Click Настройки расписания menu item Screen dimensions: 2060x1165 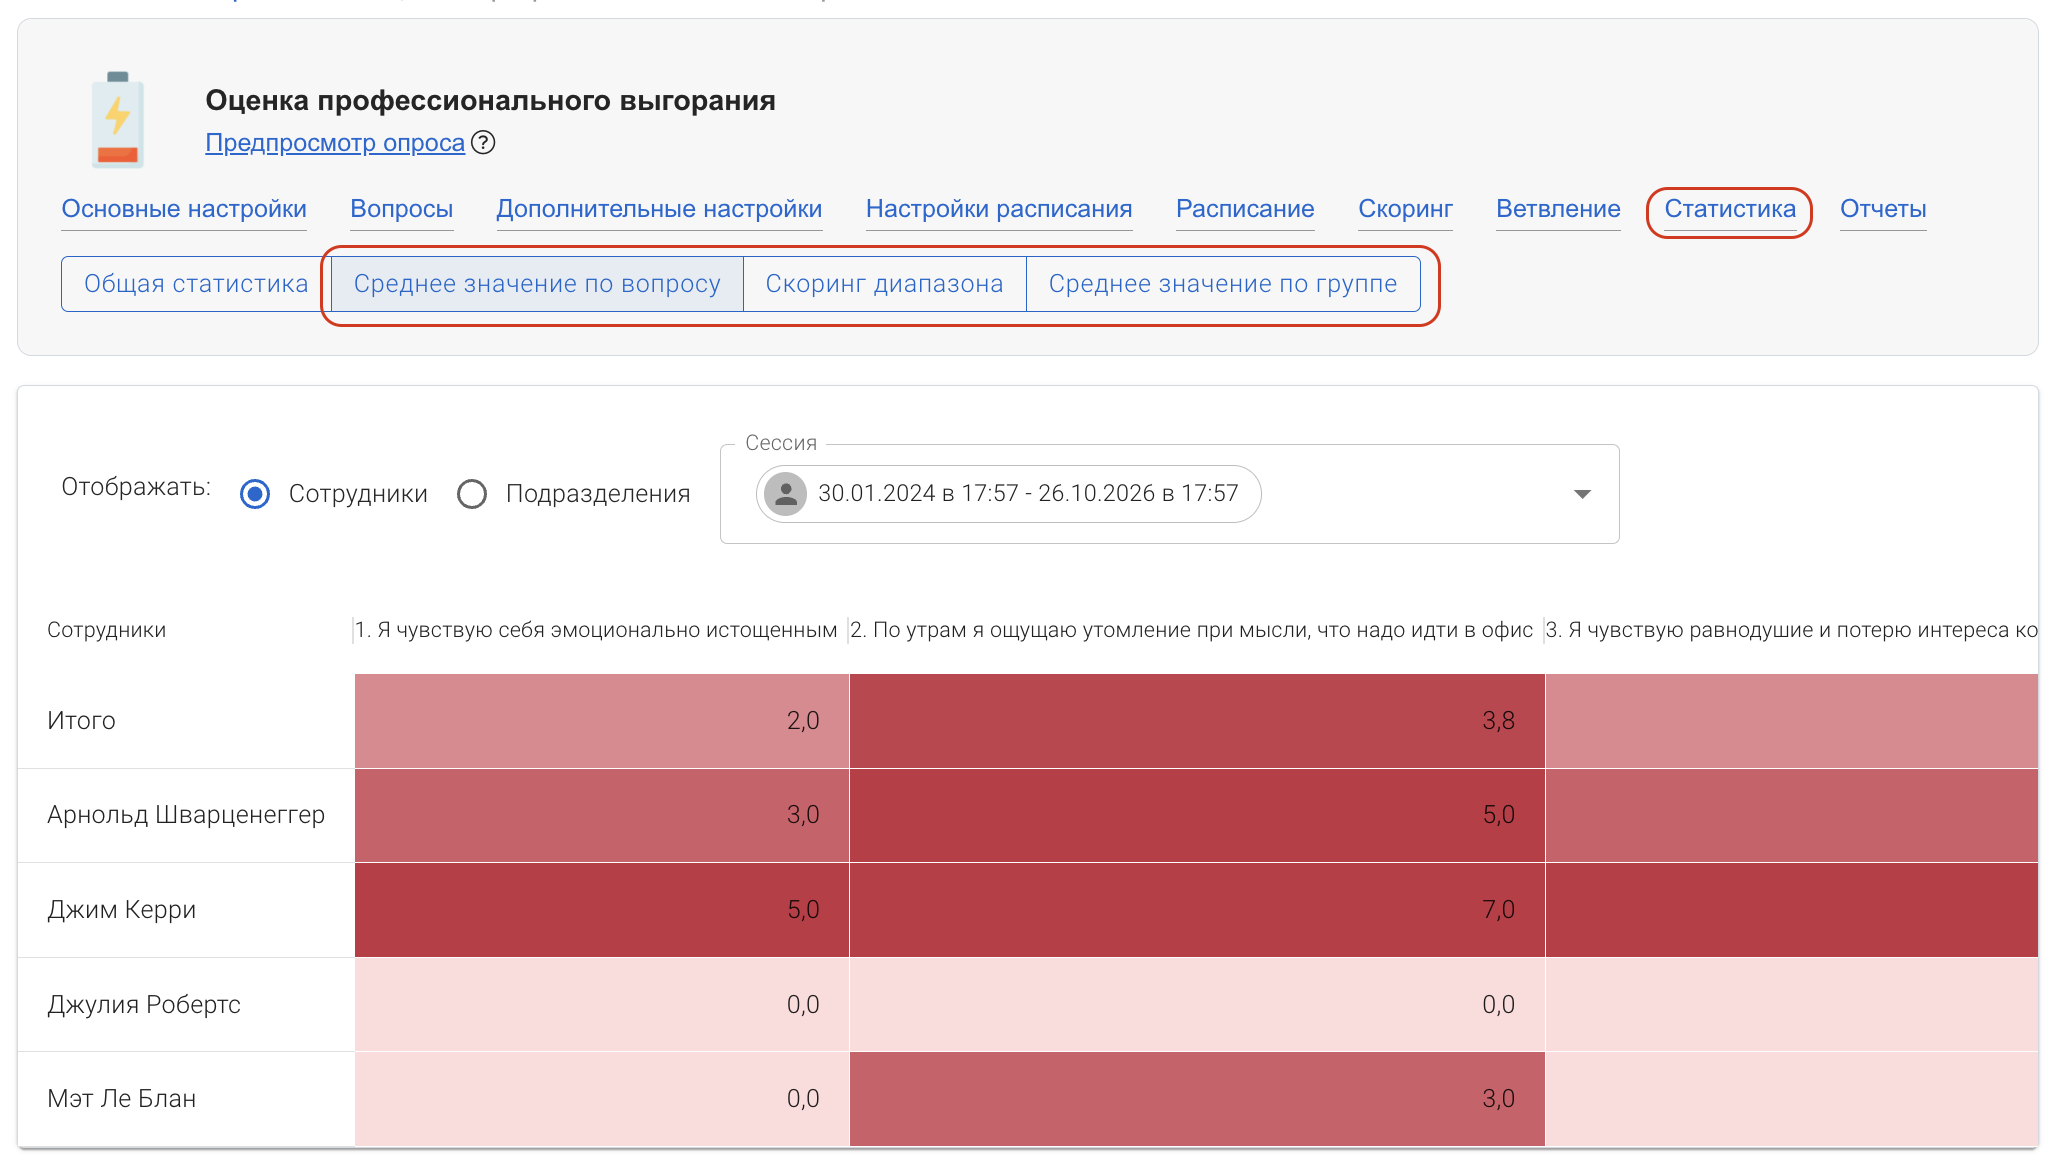(x=999, y=208)
